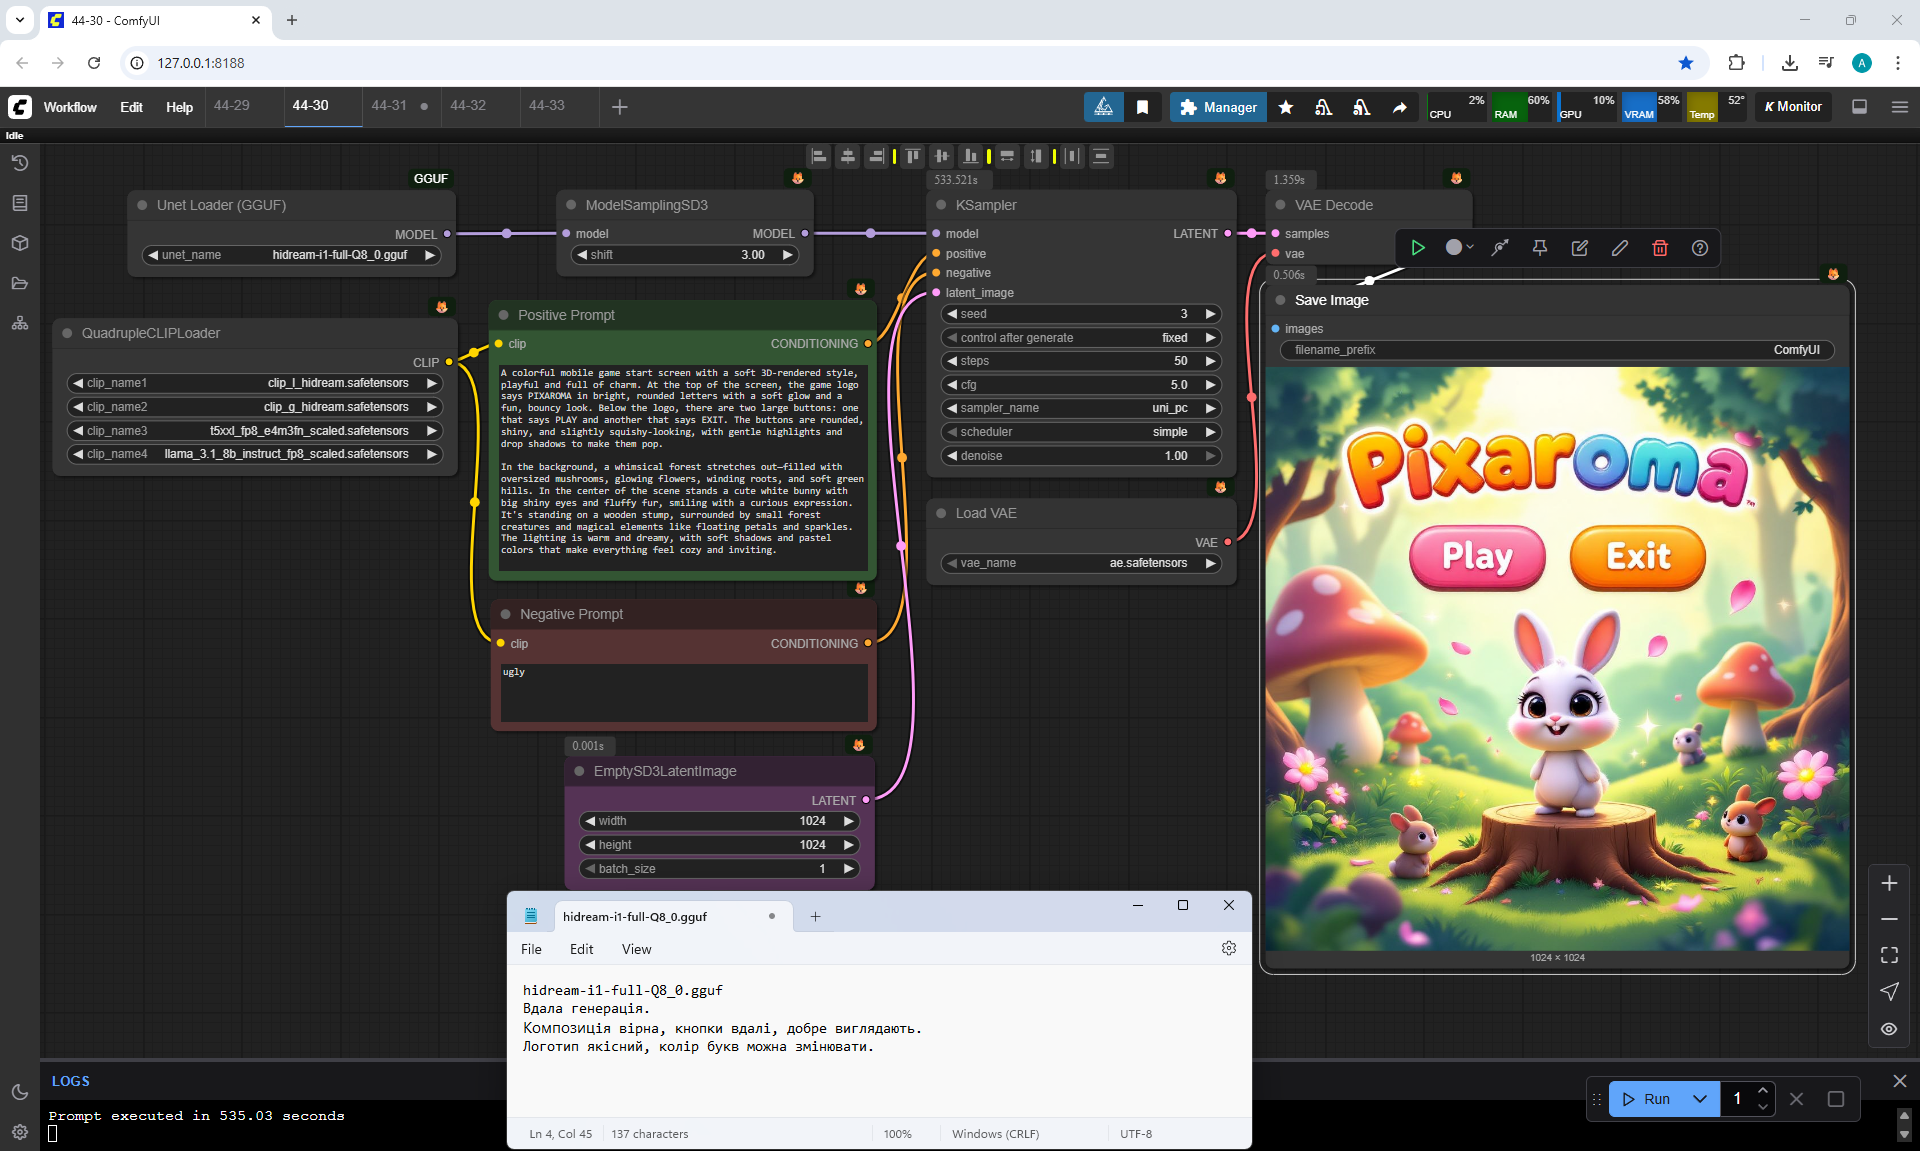Image resolution: width=1920 pixels, height=1151 pixels.
Task: Open the Workflow menu
Action: coord(70,107)
